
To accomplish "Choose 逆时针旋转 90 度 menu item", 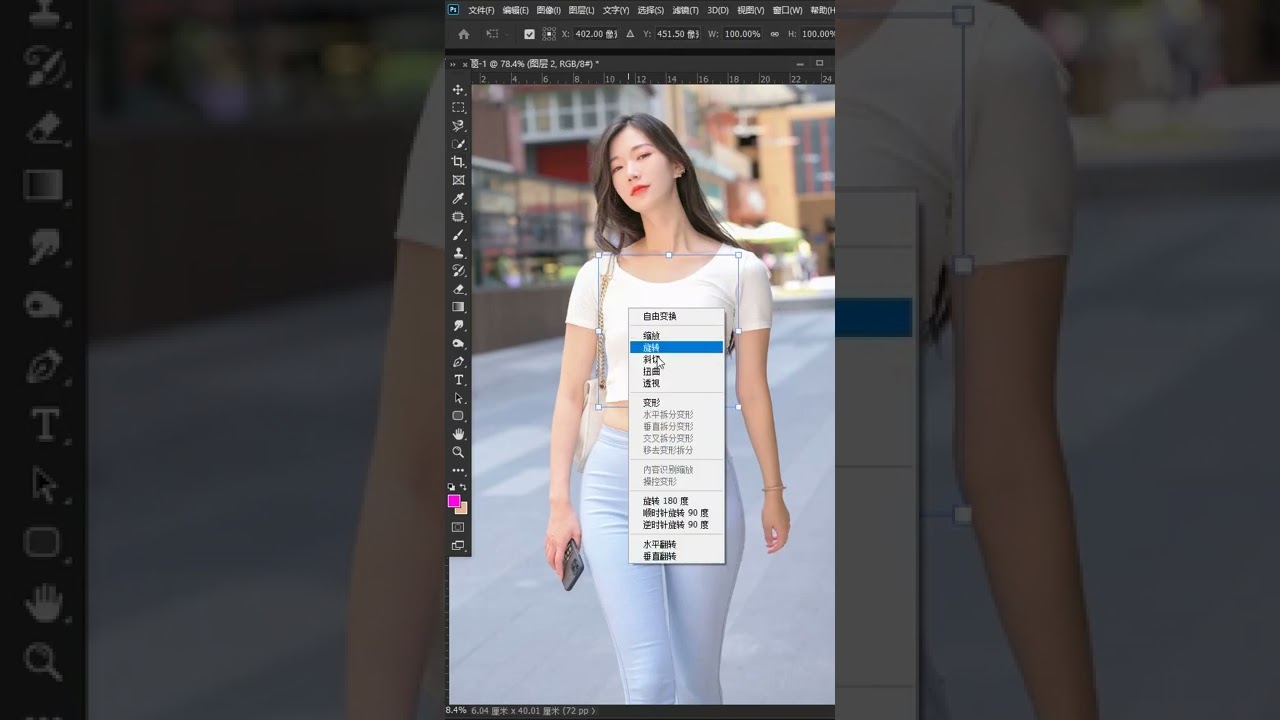I will tap(676, 524).
